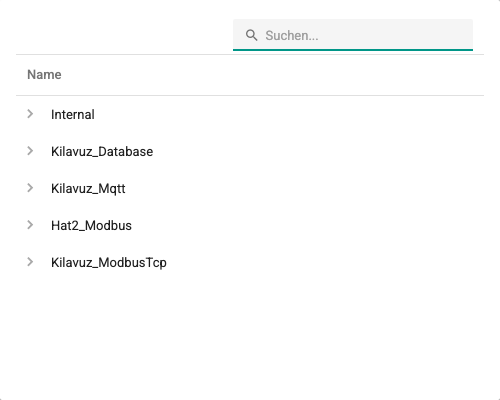Image resolution: width=500 pixels, height=400 pixels.
Task: Click the Name column header
Action: [44, 75]
